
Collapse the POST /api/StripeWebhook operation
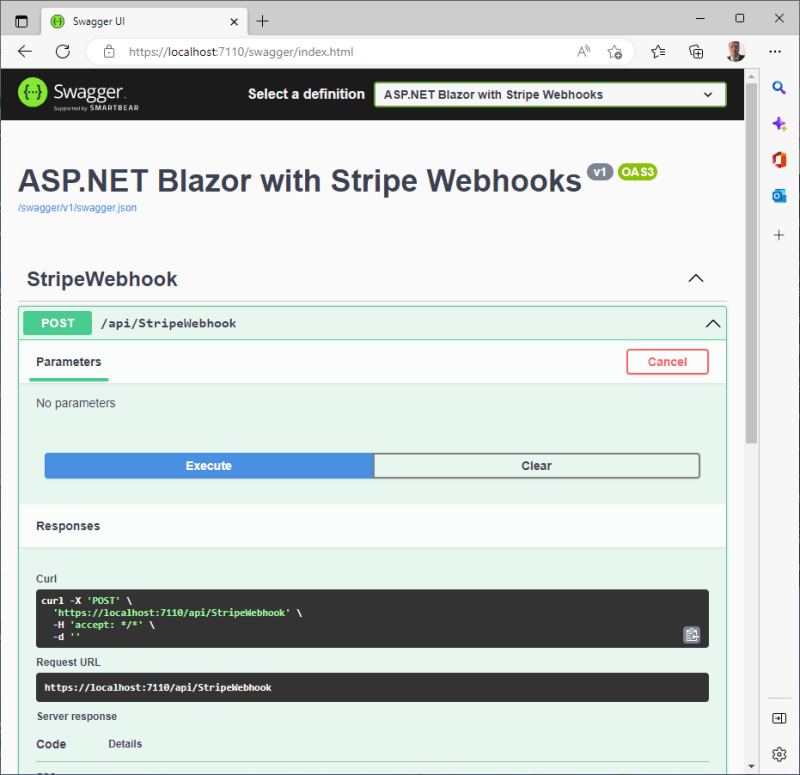click(x=713, y=323)
